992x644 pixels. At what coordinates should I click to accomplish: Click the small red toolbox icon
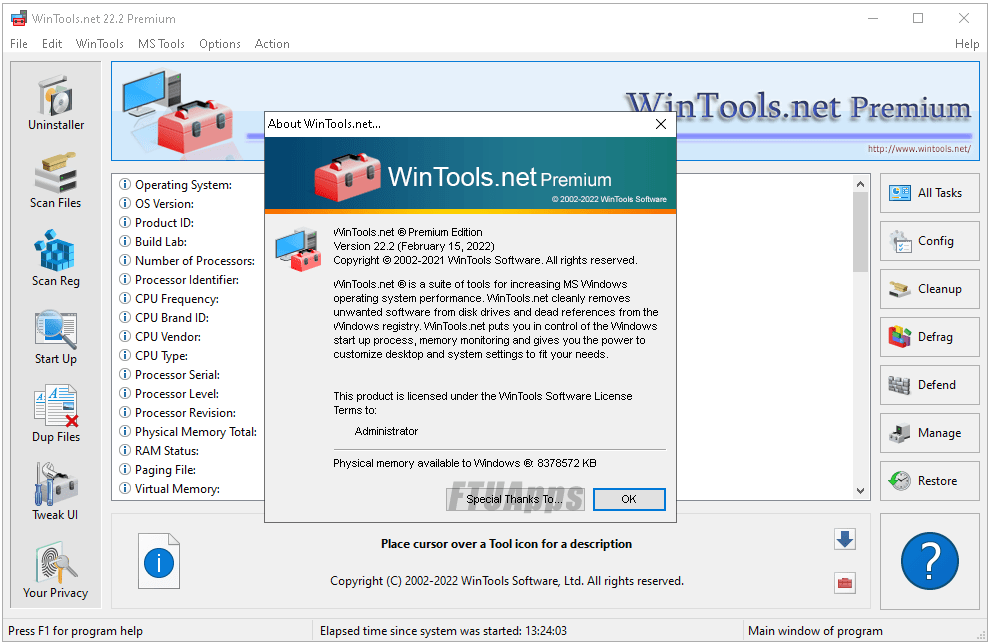coord(845,583)
